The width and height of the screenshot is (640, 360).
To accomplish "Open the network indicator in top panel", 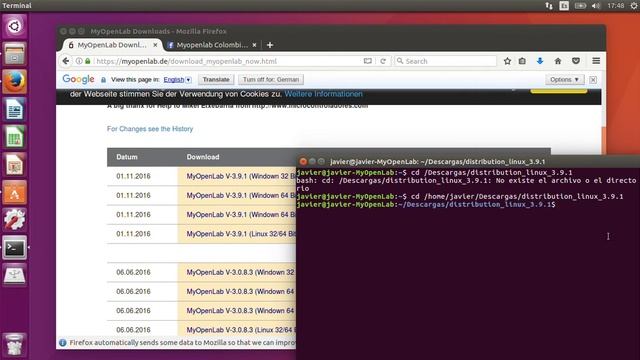I will (x=549, y=6).
